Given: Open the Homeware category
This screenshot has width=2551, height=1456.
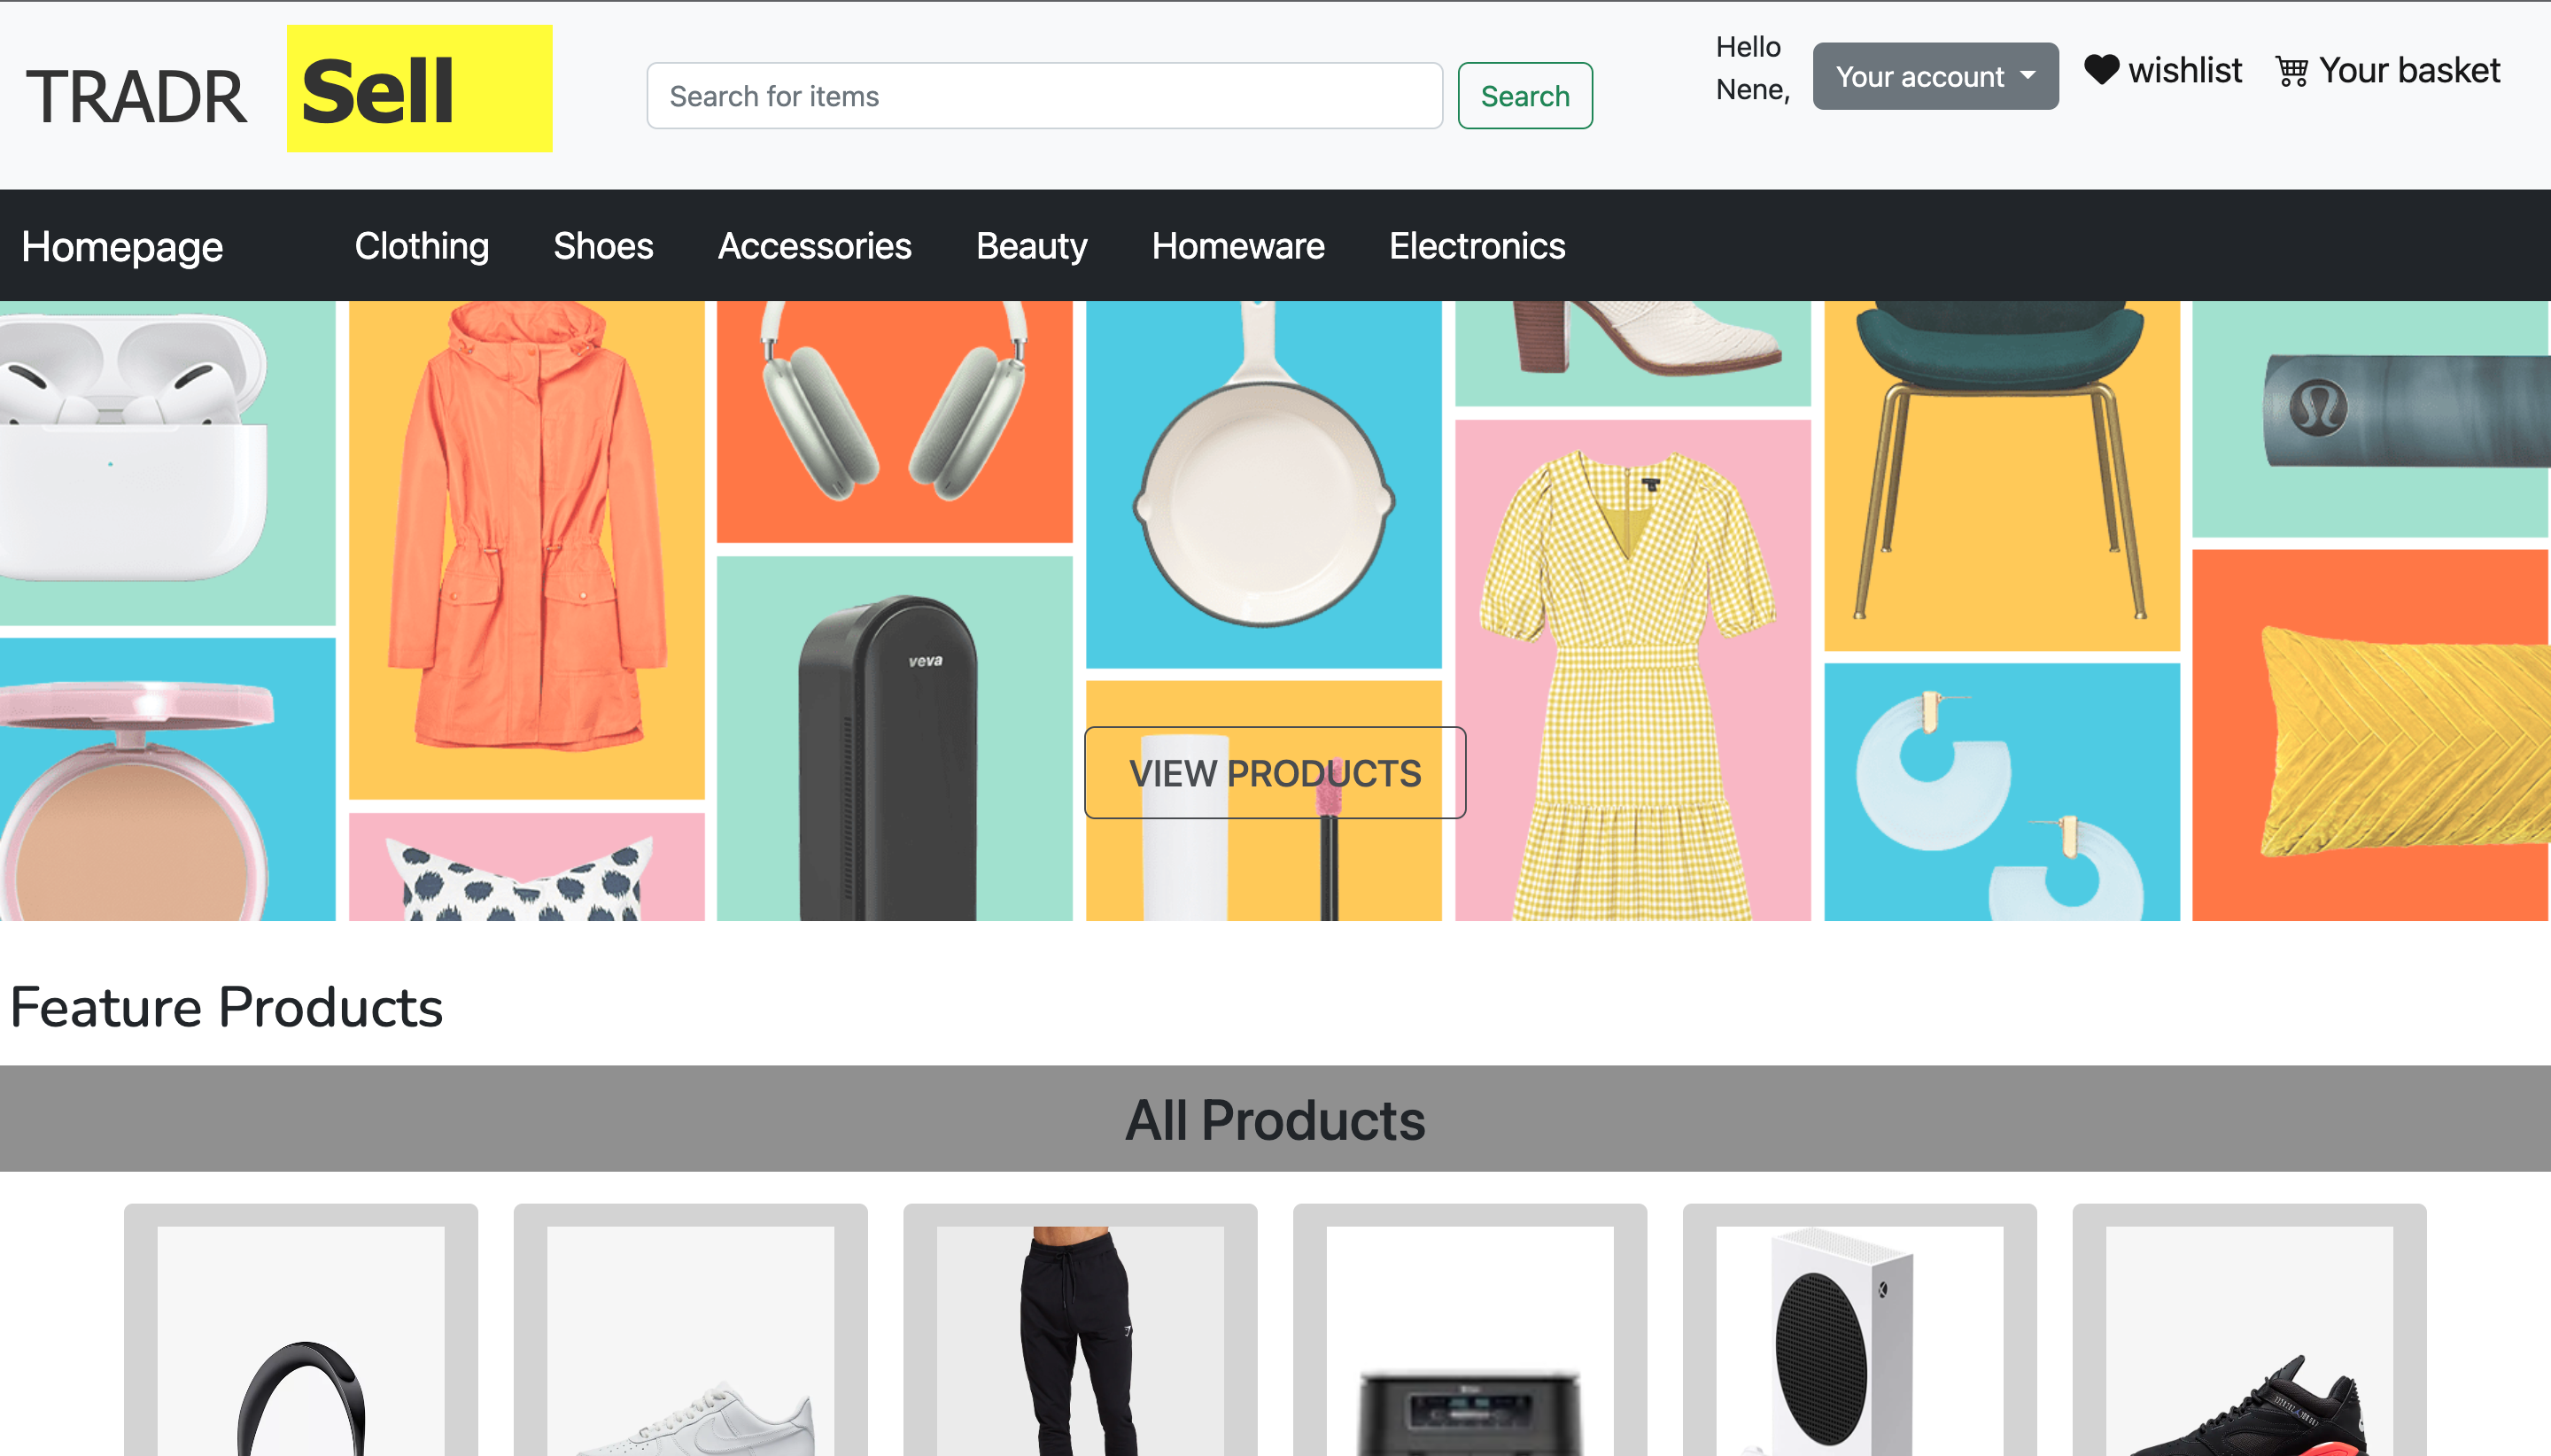Looking at the screenshot, I should tap(1237, 246).
